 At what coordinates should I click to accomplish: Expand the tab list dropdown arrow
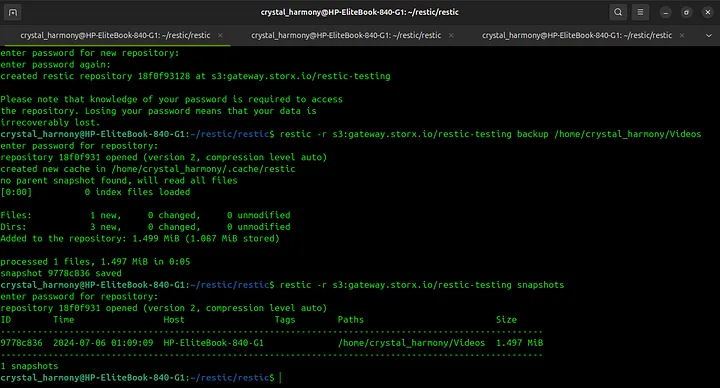coord(709,35)
